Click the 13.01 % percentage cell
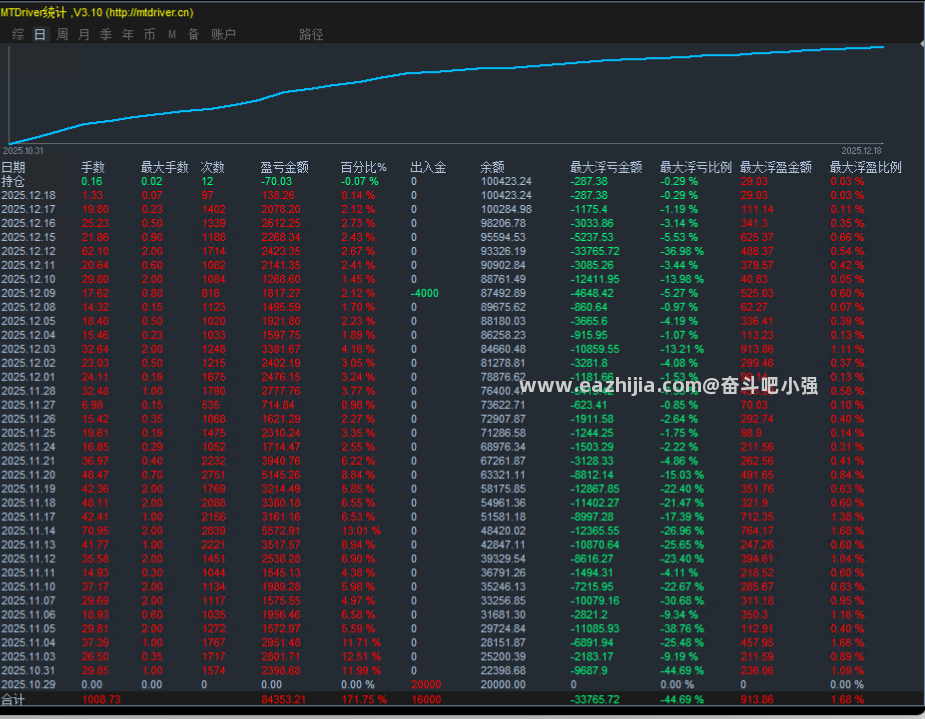The image size is (925, 719). [361, 531]
